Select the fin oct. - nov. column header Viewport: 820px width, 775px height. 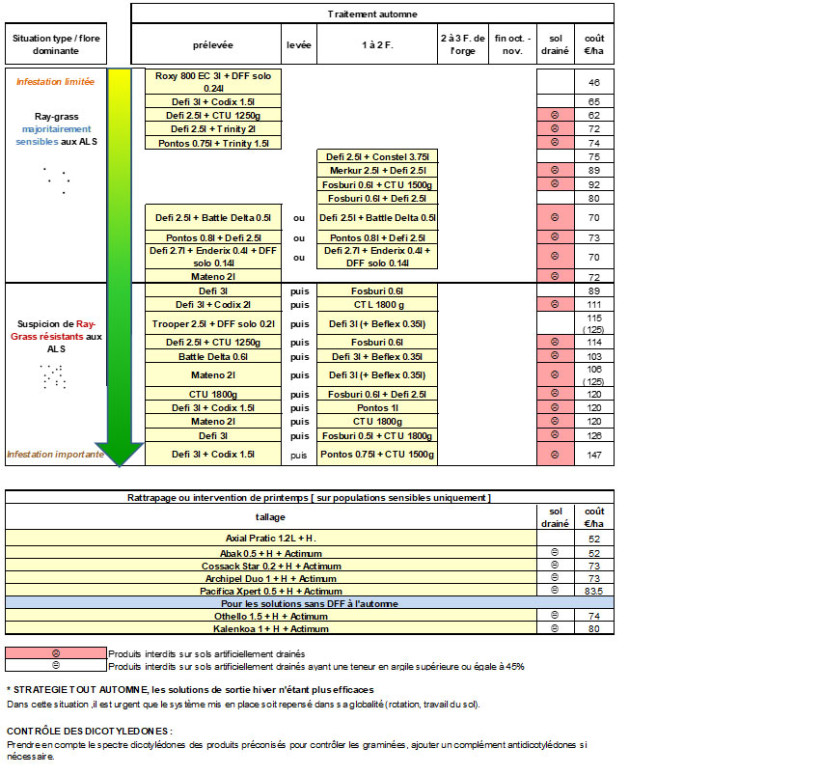(510, 42)
